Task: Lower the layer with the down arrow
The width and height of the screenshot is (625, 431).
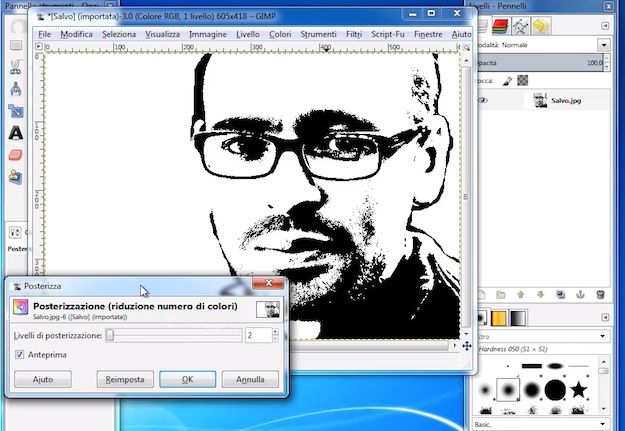Action: point(540,295)
